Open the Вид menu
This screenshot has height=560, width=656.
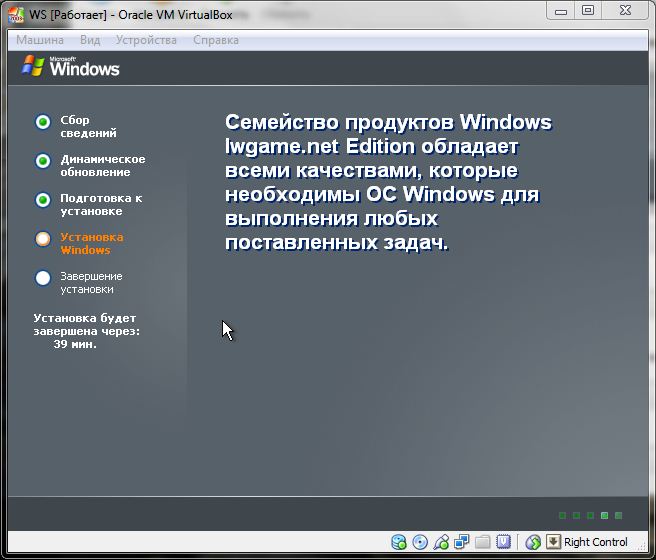point(90,40)
